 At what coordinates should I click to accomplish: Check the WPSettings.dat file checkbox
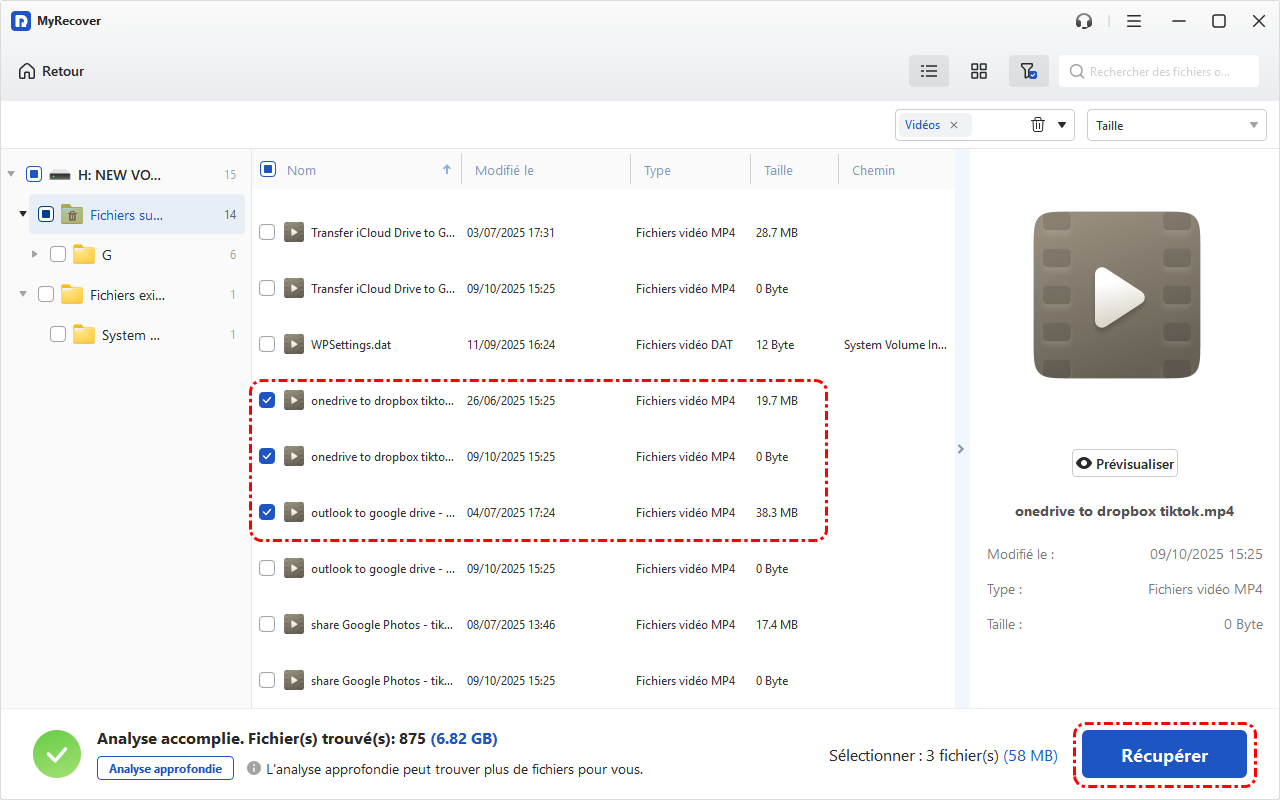point(267,344)
